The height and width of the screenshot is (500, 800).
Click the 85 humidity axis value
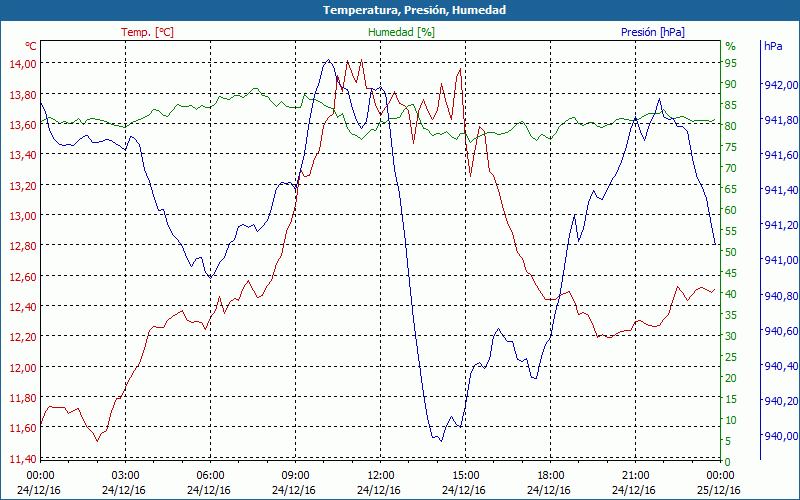(x=731, y=105)
